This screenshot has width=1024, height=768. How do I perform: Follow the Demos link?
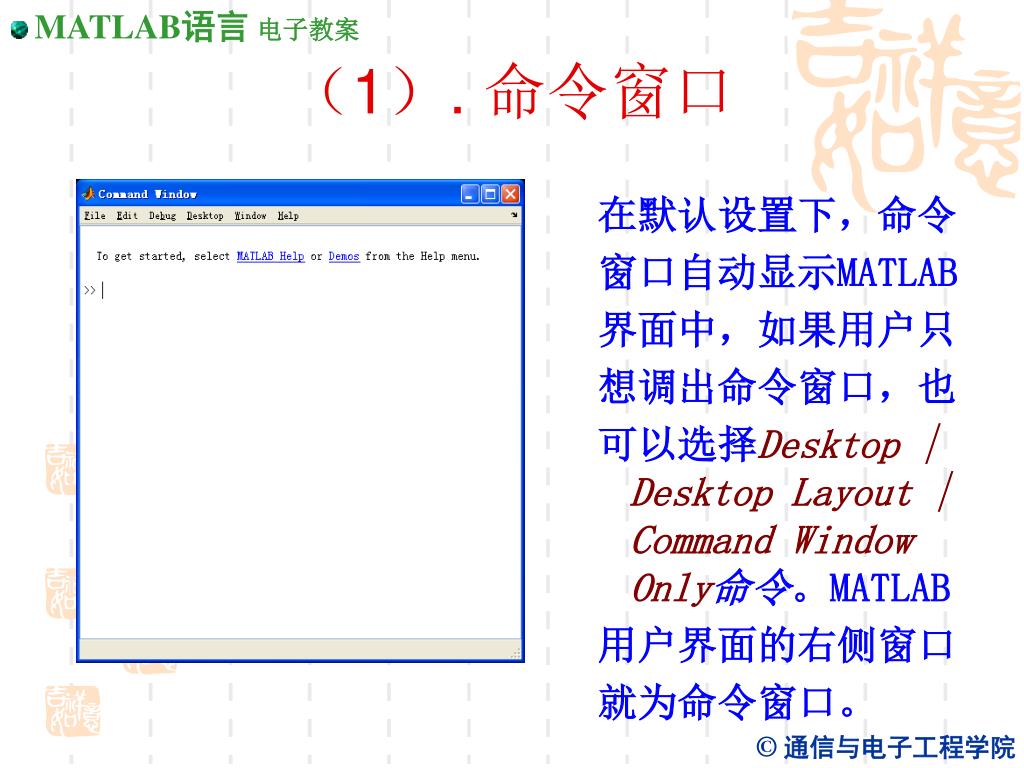click(344, 256)
